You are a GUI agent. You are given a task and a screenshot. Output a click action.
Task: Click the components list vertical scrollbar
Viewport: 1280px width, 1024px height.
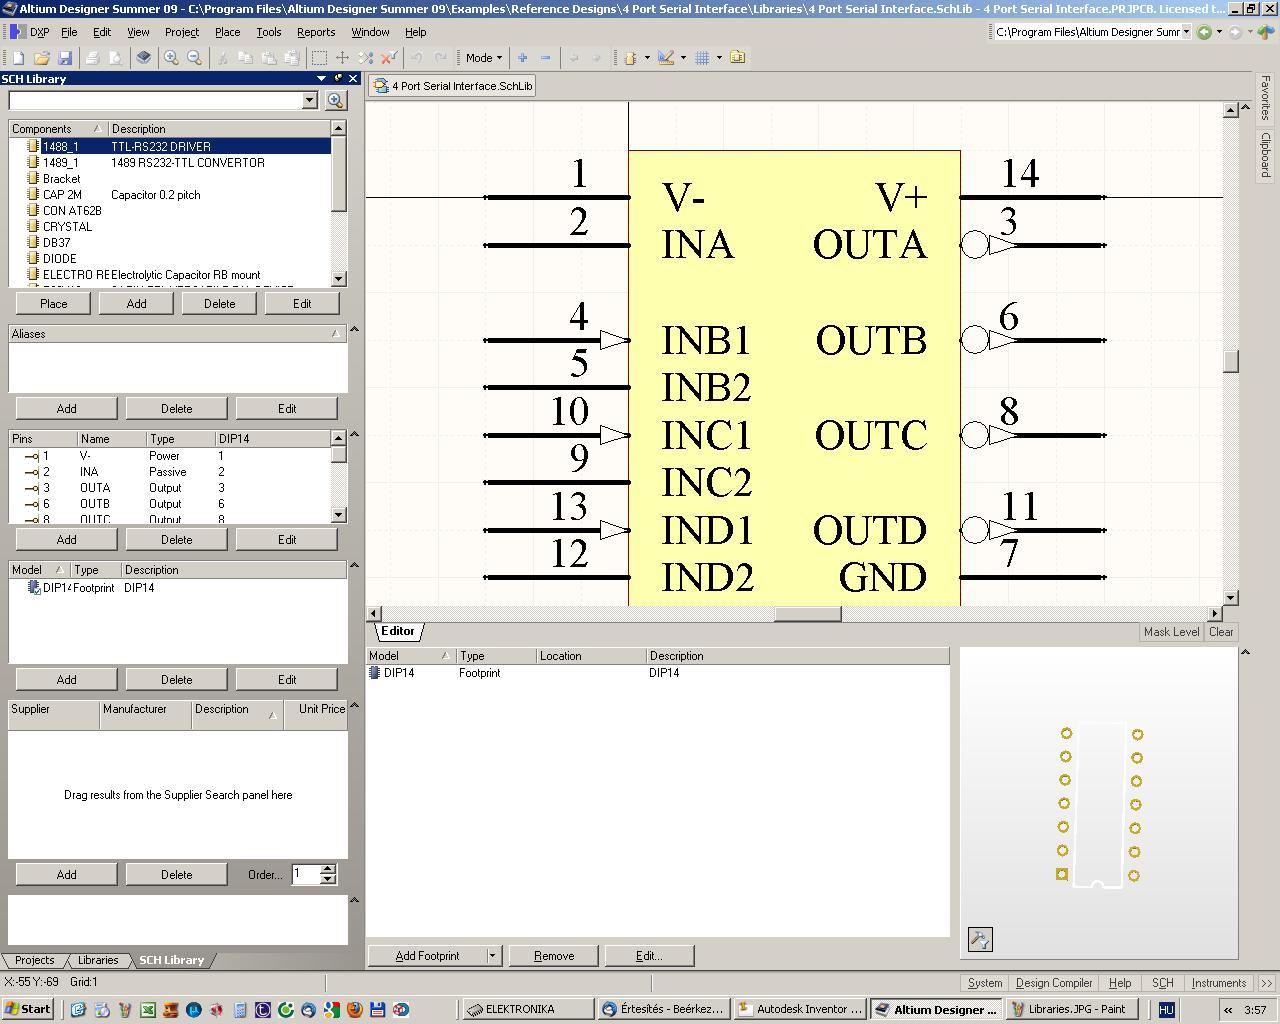click(338, 203)
